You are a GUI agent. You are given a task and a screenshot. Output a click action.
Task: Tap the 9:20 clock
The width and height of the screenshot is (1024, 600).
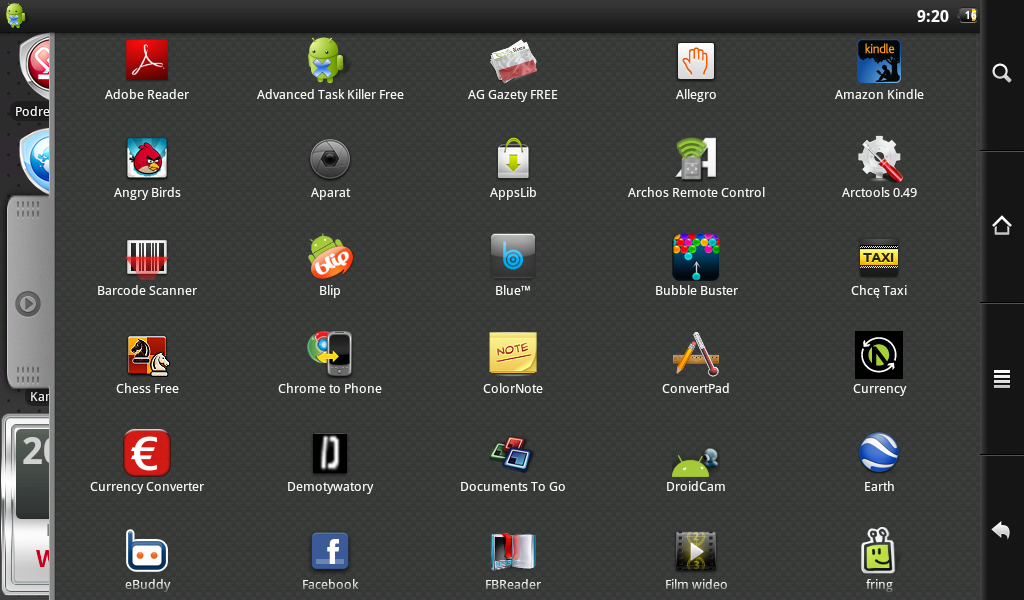(x=932, y=16)
